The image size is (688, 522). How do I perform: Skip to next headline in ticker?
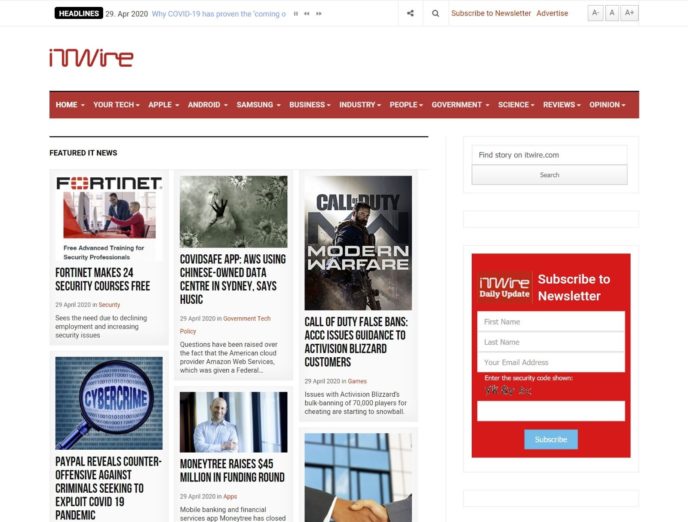click(x=319, y=14)
